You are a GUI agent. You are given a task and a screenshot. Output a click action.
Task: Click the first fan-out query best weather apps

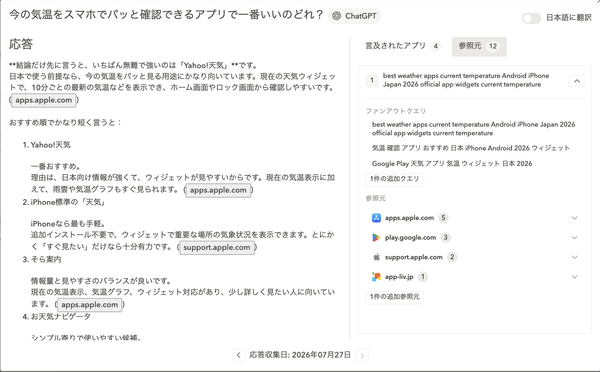(473, 129)
